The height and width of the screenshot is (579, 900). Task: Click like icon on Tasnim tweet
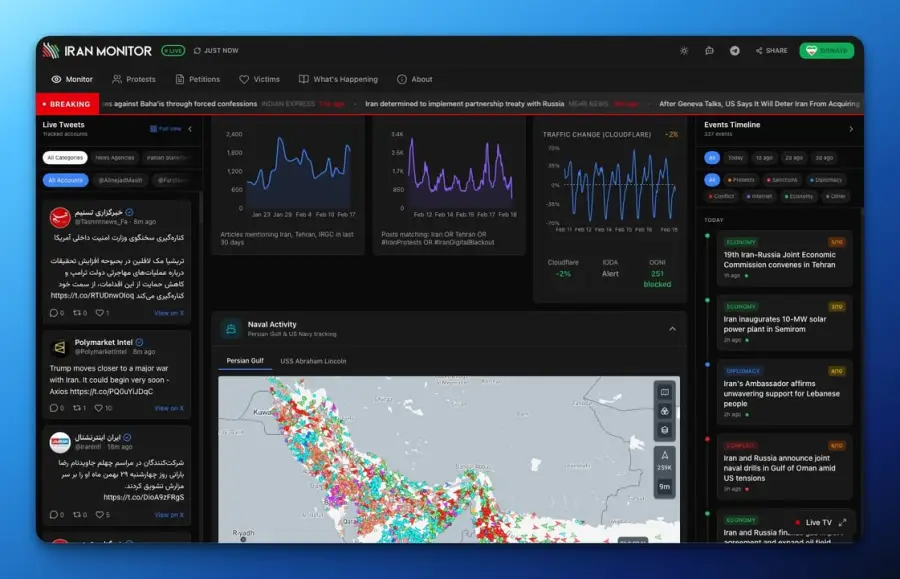tap(99, 313)
